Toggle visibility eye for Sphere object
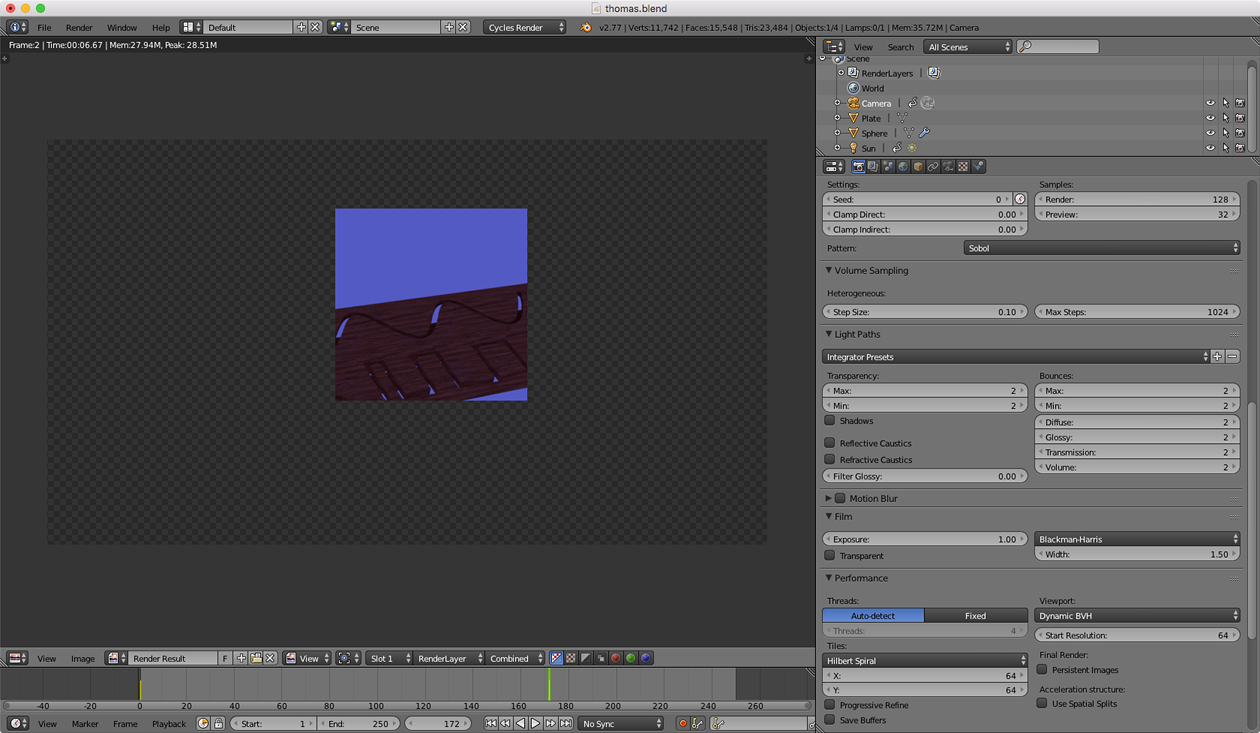 [1210, 133]
